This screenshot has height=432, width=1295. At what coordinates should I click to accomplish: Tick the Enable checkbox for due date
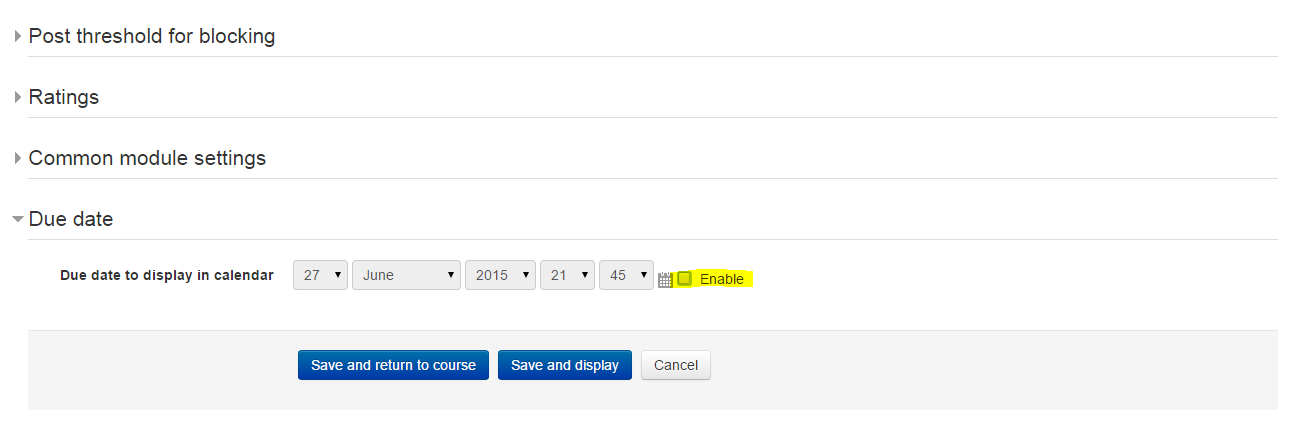[685, 279]
